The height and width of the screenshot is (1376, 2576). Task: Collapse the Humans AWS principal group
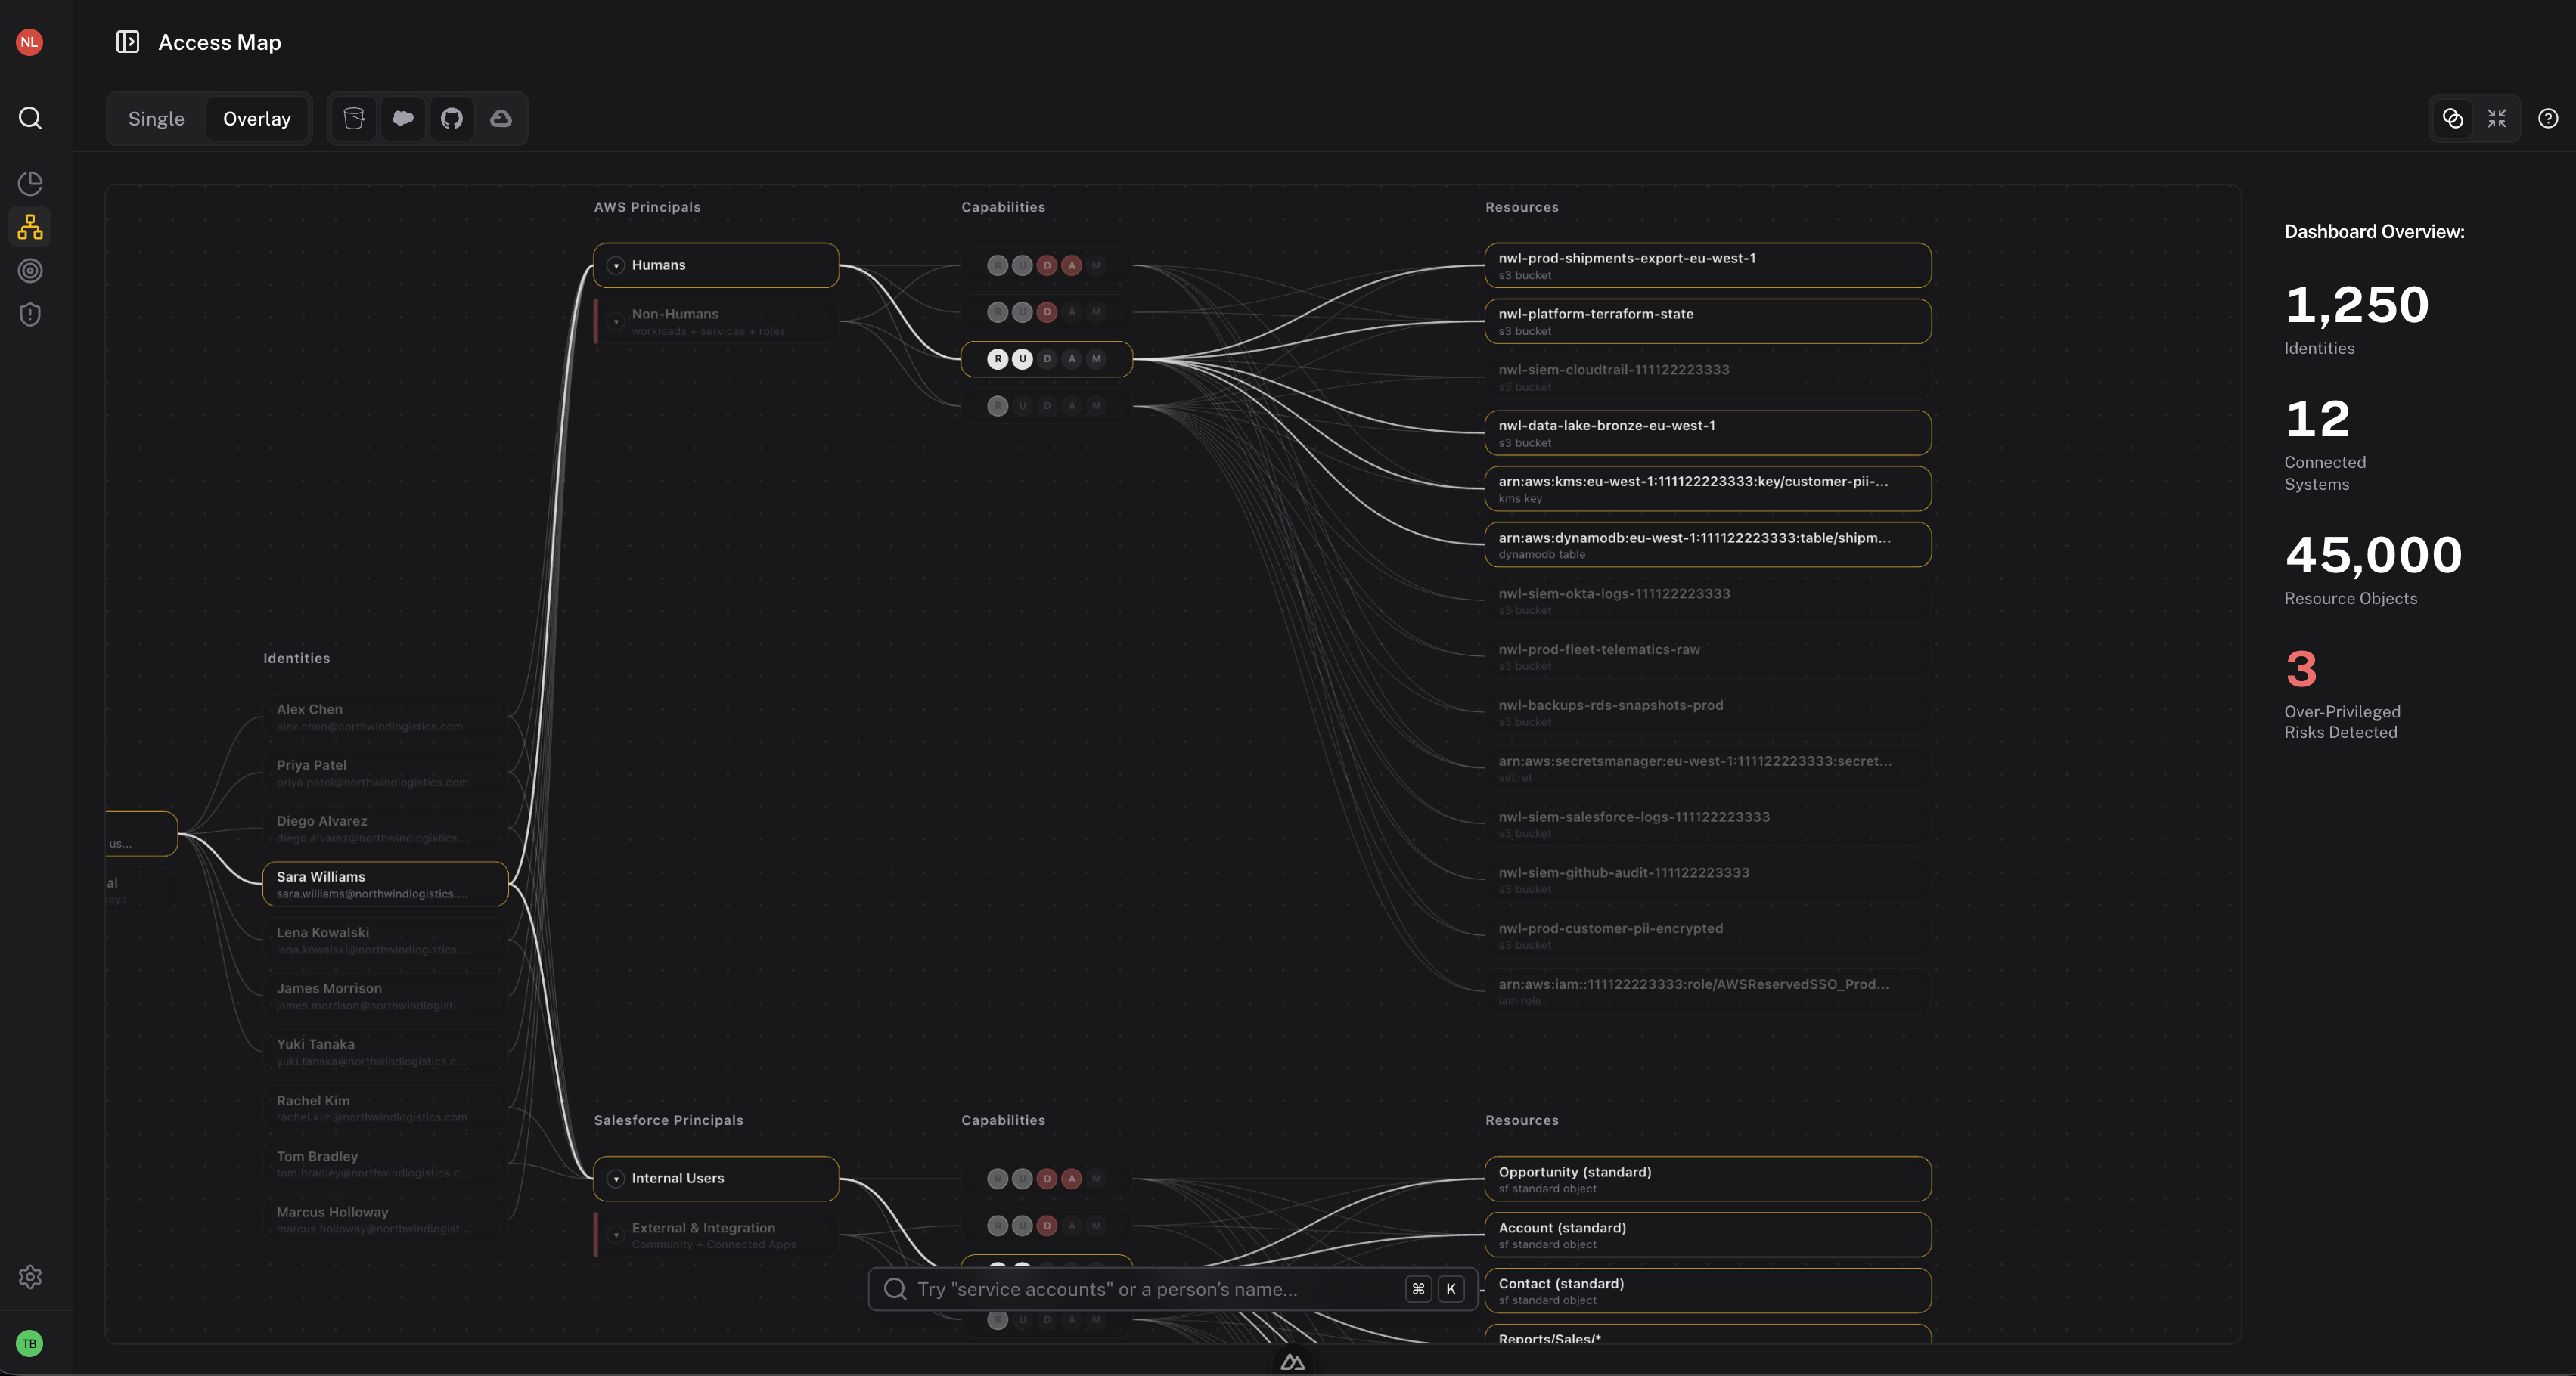(616, 266)
